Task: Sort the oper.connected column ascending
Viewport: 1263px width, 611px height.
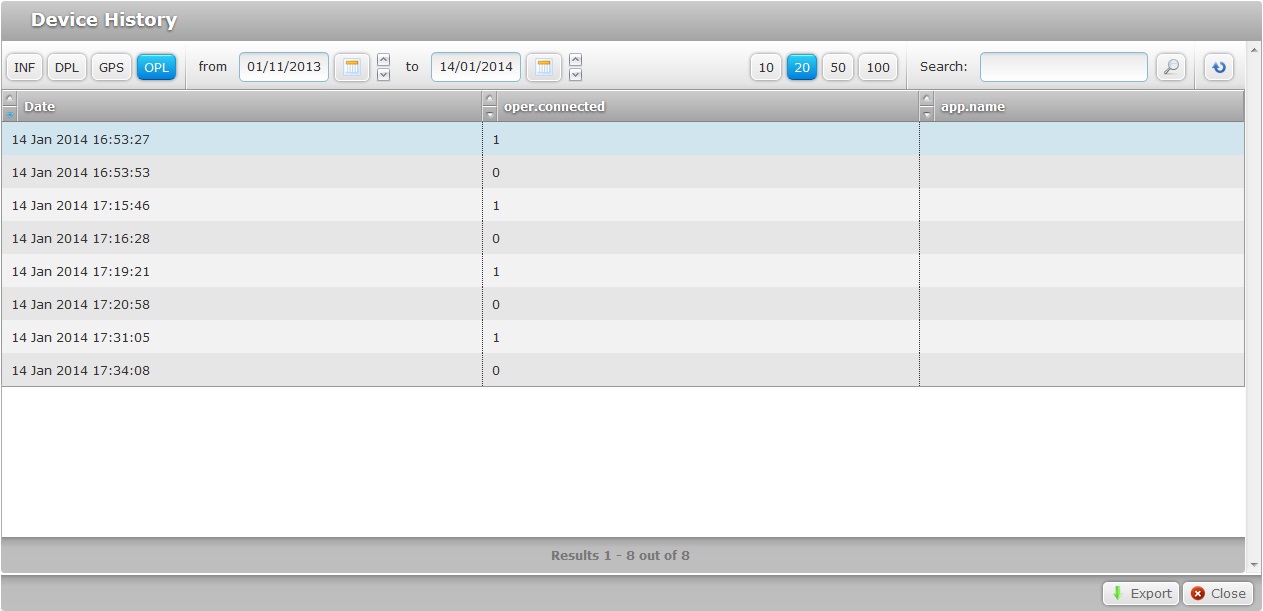Action: (489, 100)
